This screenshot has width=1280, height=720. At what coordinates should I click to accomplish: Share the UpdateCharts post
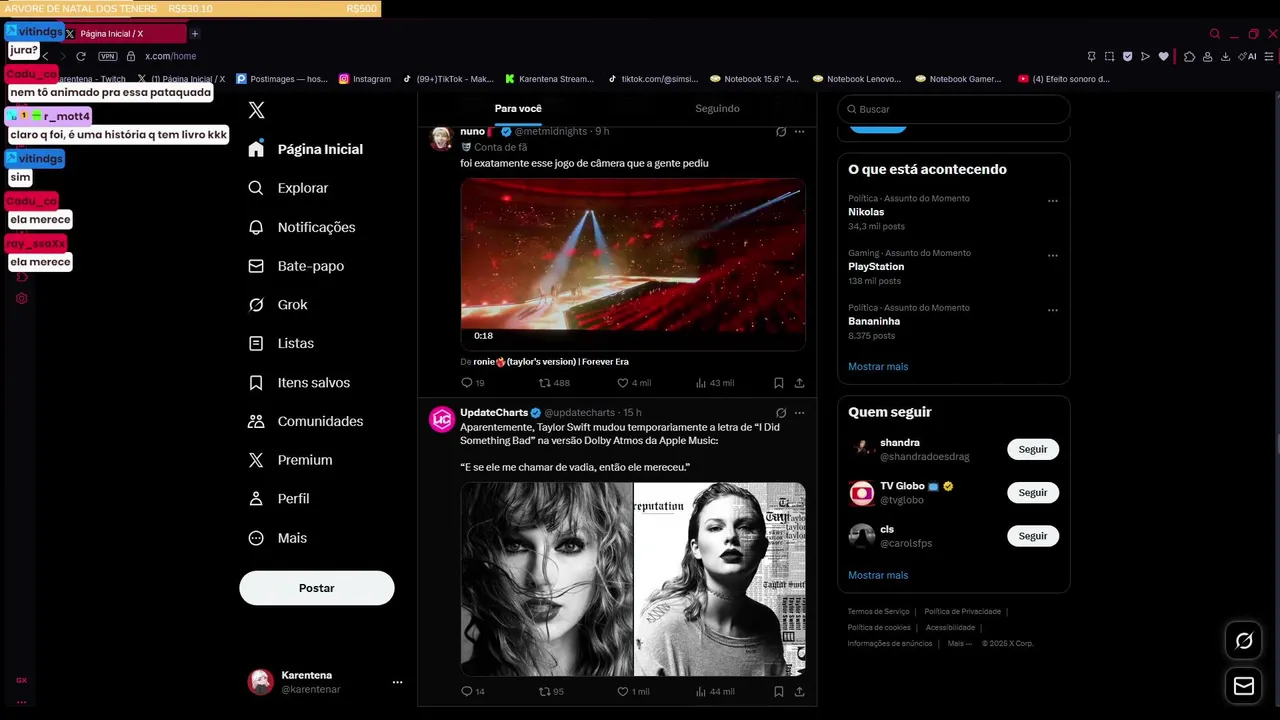pyautogui.click(x=799, y=691)
